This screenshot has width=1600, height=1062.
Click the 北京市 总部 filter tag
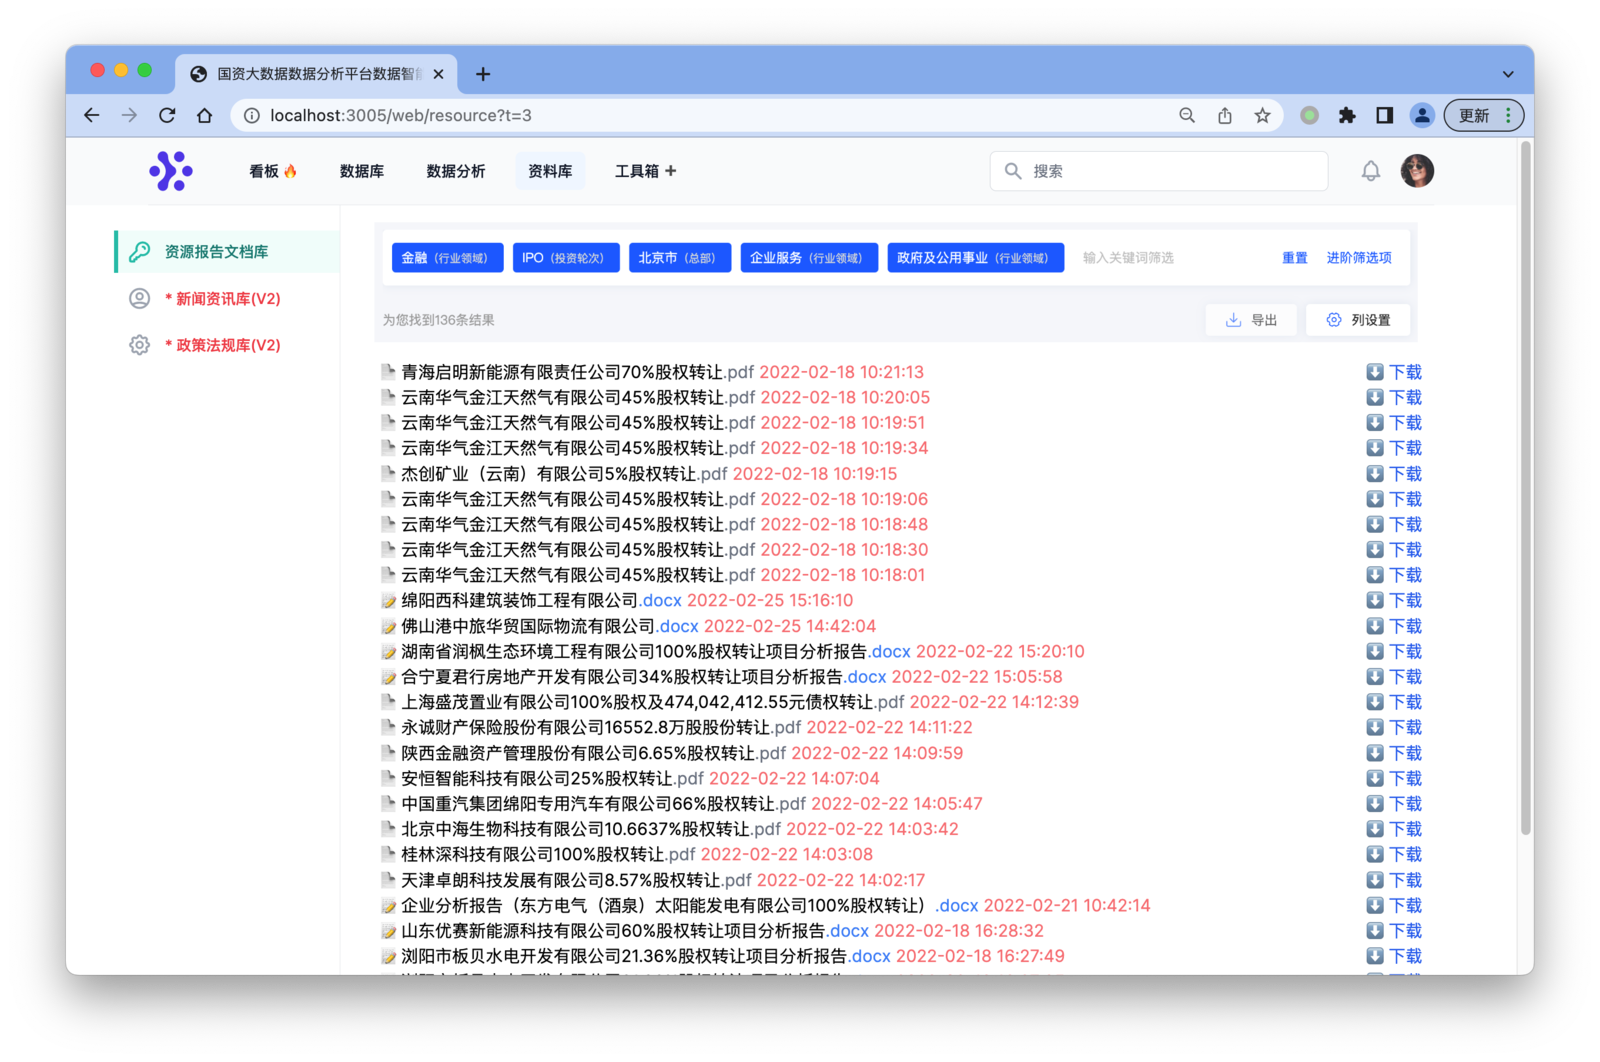point(679,258)
